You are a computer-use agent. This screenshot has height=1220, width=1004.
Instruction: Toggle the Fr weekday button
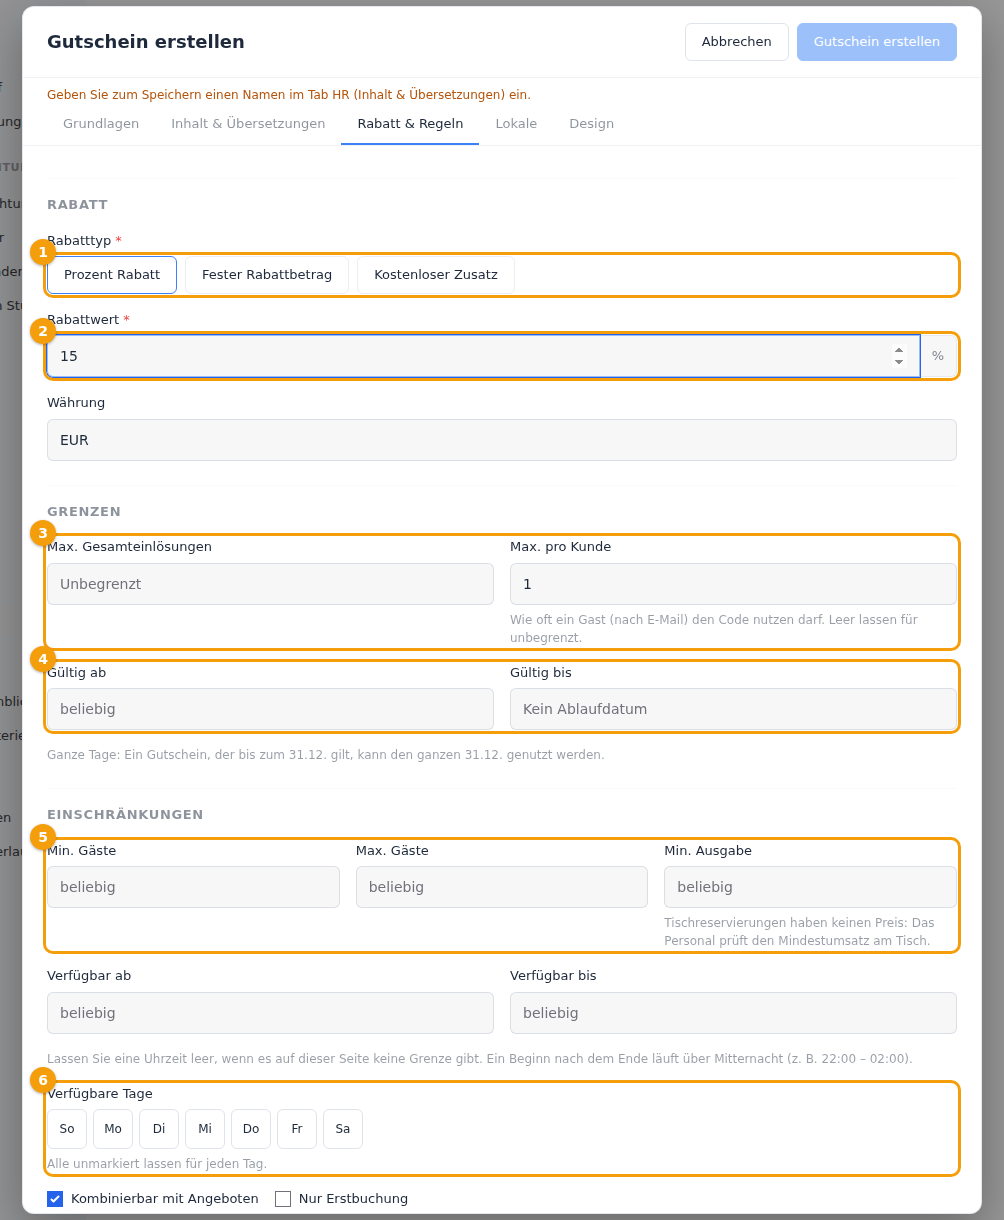(x=297, y=1129)
